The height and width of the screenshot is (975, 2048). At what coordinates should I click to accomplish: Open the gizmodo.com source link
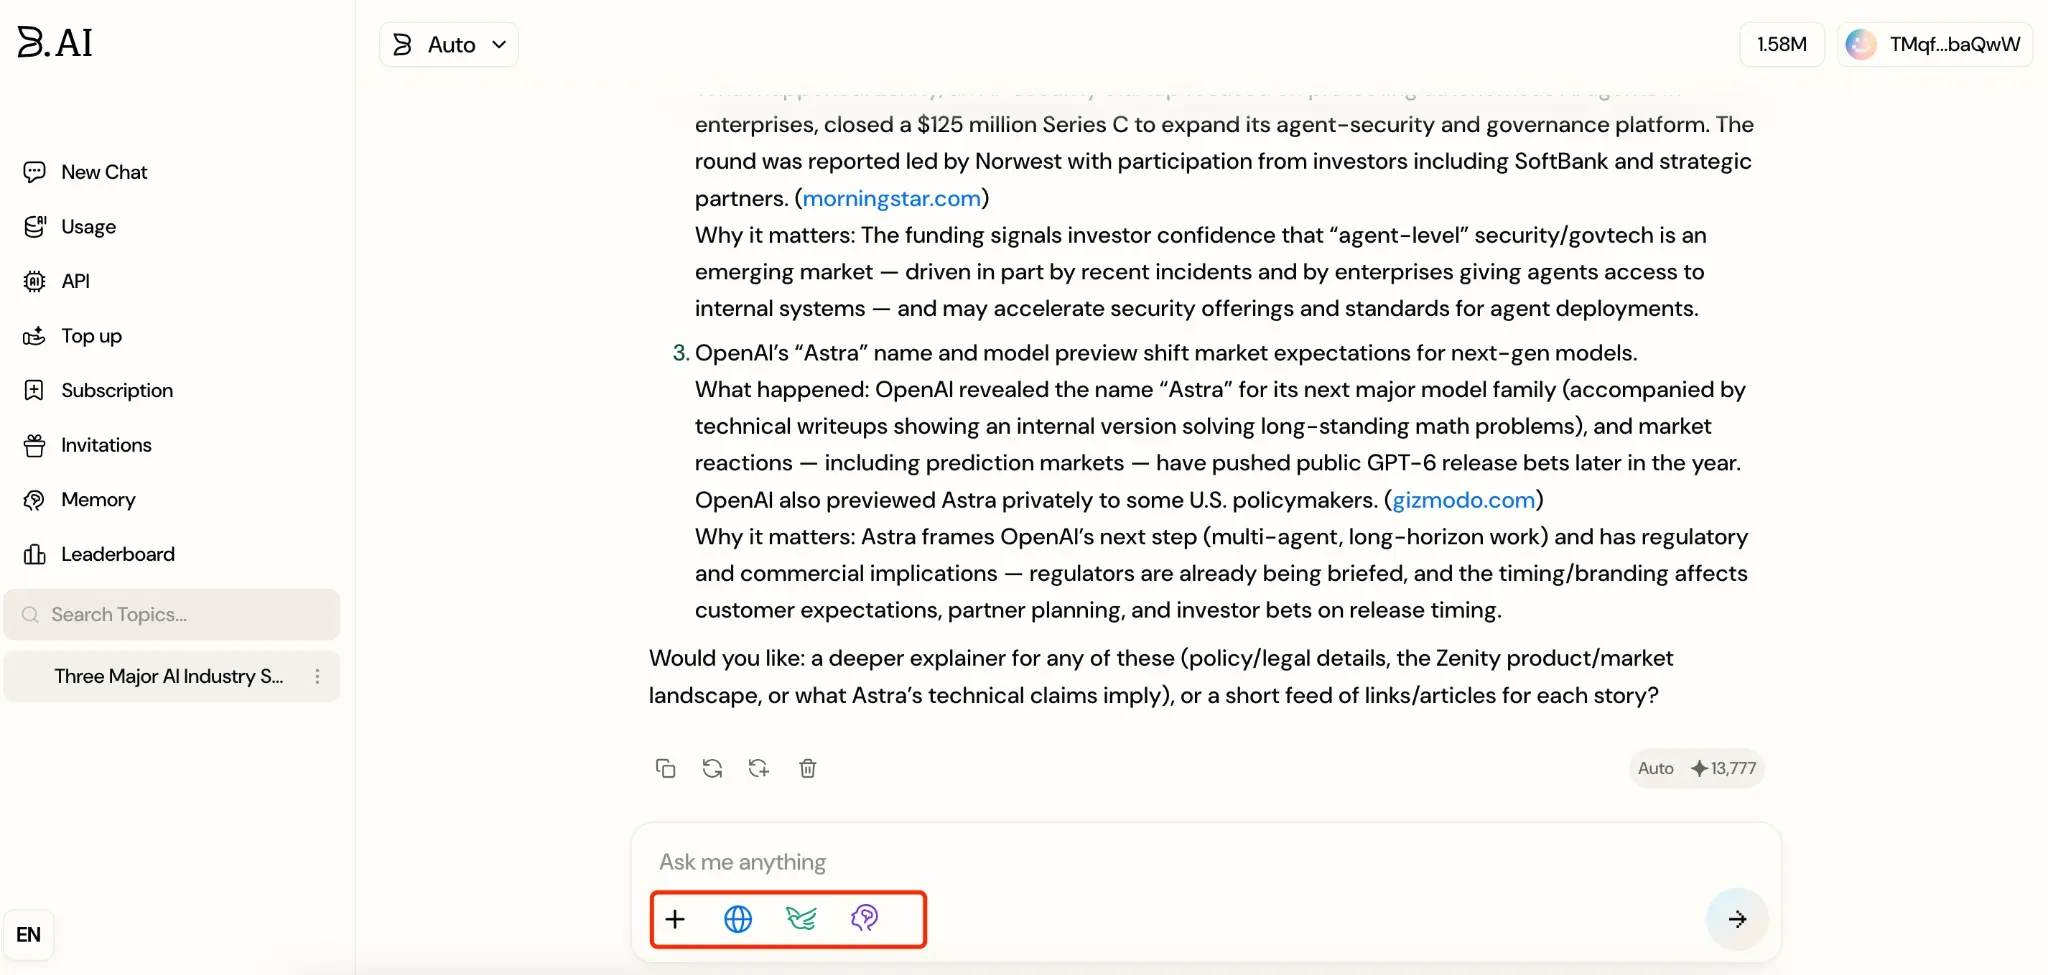tap(1464, 500)
